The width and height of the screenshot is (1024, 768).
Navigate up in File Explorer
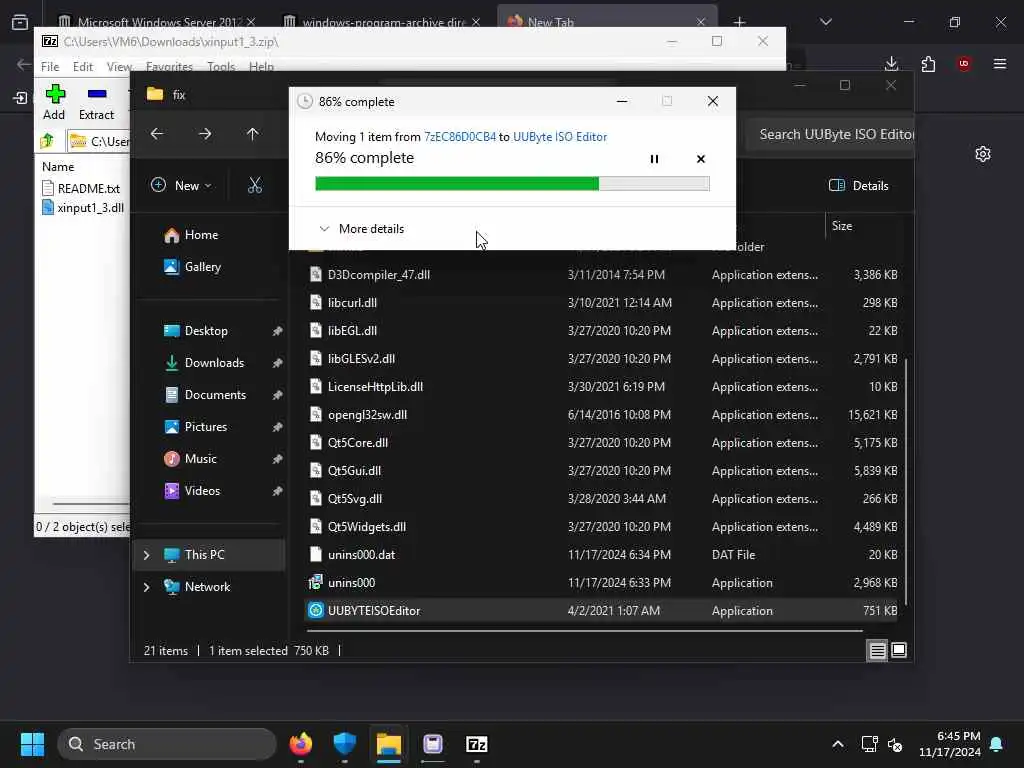coord(252,134)
